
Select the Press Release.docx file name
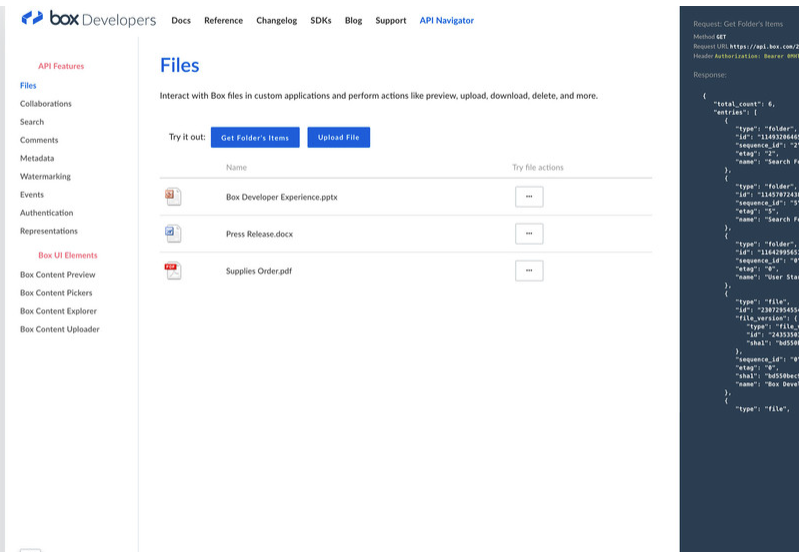pos(260,234)
